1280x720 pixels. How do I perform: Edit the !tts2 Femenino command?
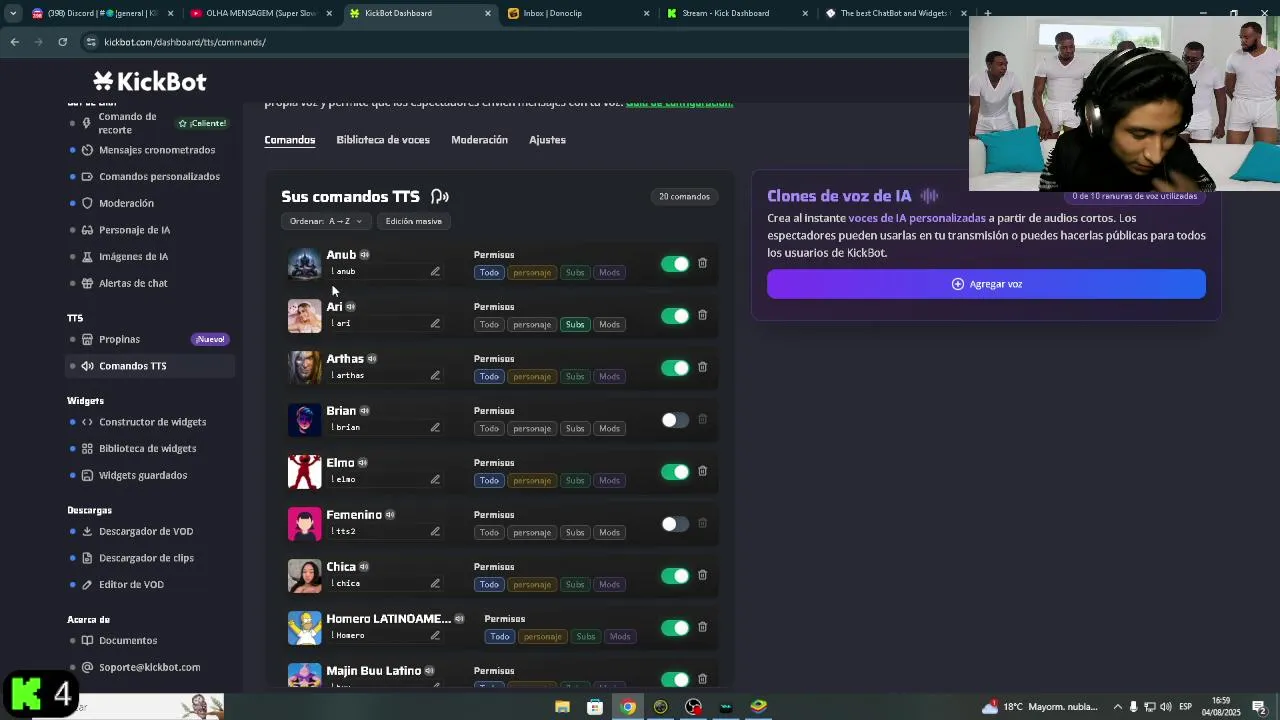click(x=435, y=532)
